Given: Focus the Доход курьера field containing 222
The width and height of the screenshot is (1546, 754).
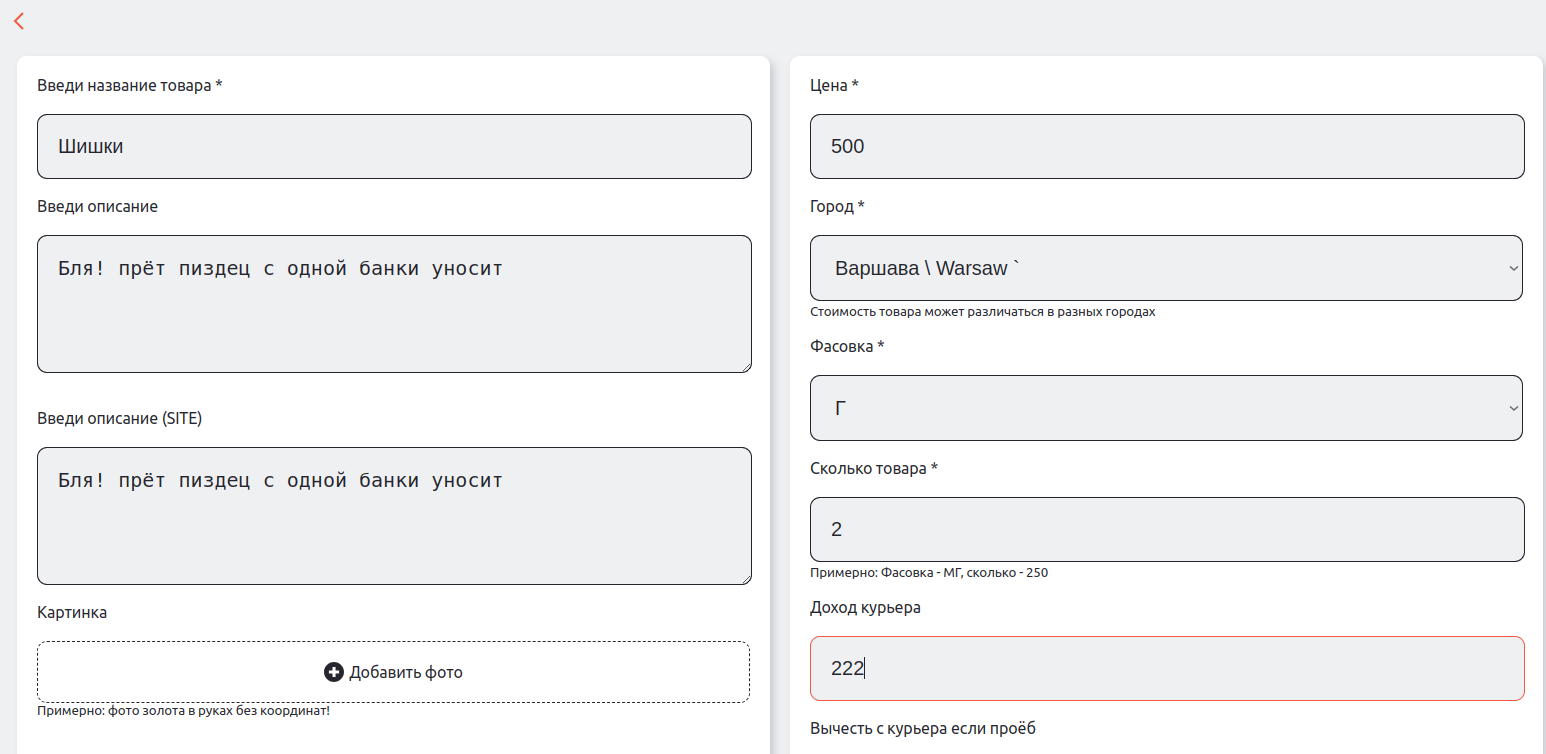Looking at the screenshot, I should click(x=1166, y=668).
